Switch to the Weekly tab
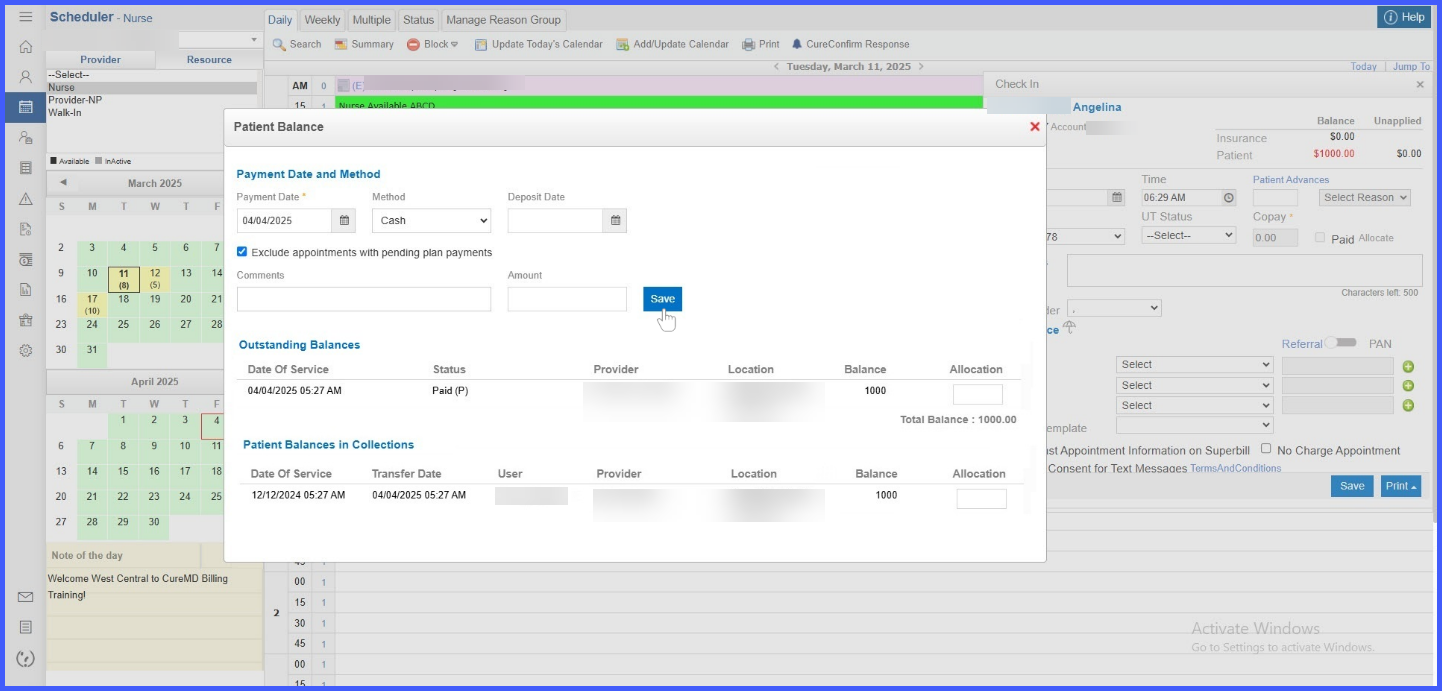Viewport: 1442px width, 691px height. pos(322,20)
